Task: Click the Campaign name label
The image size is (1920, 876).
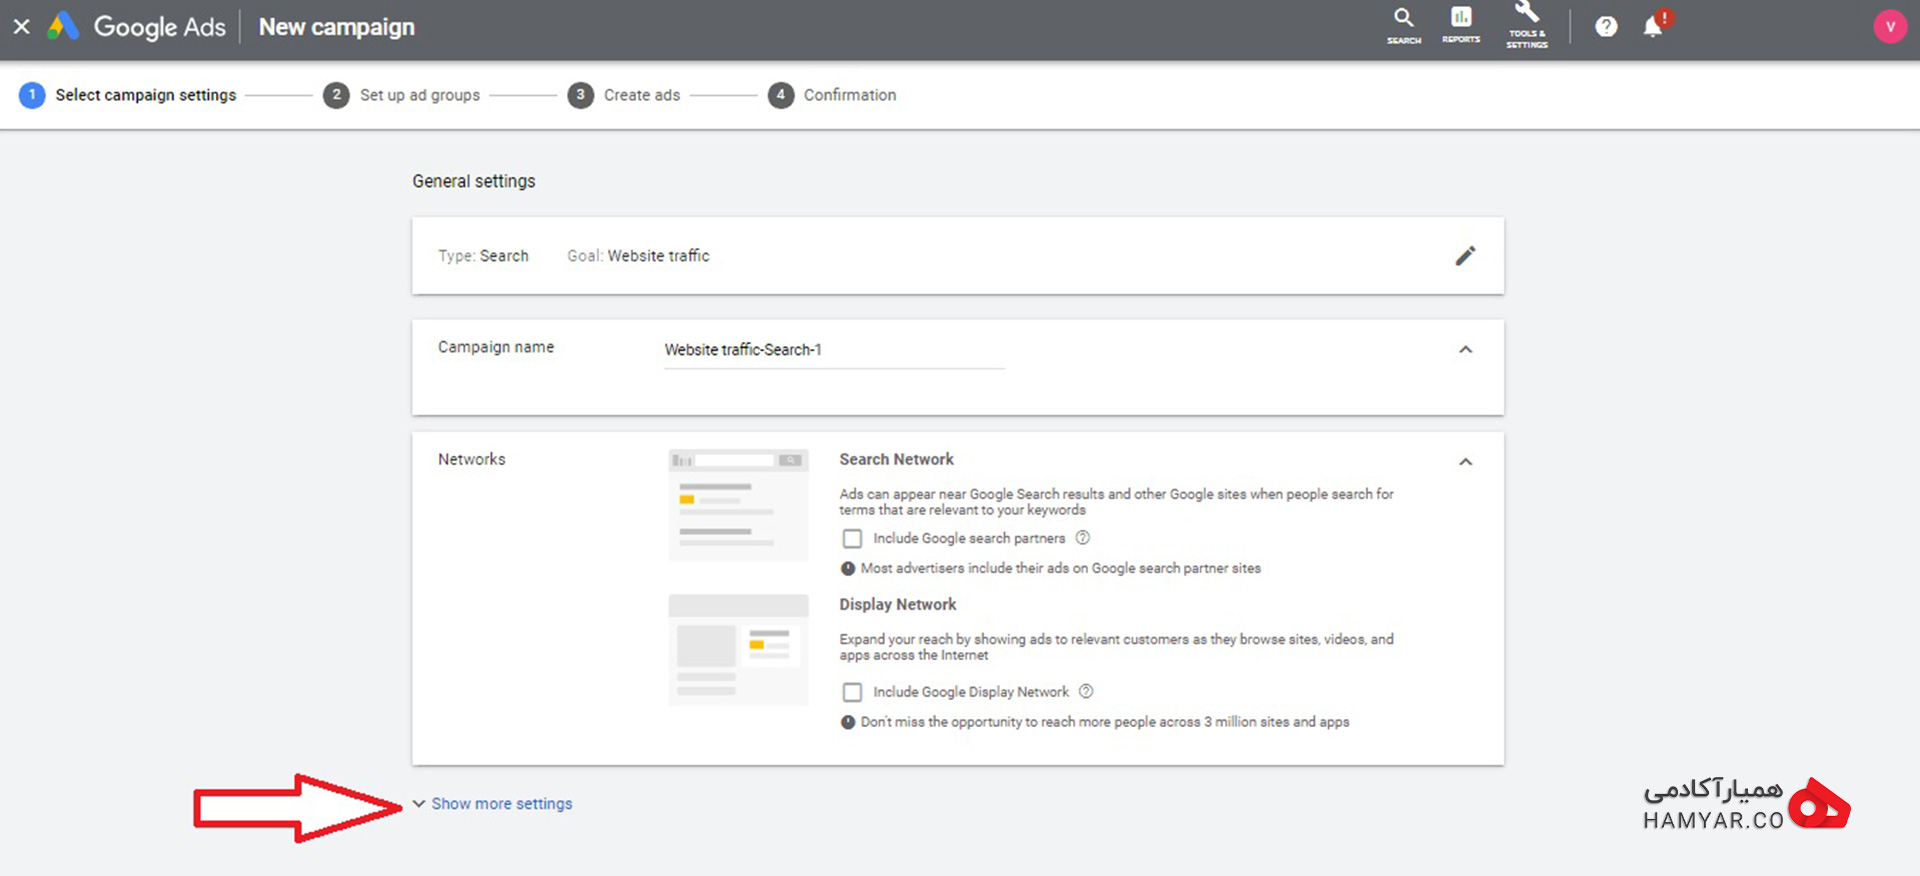Action: click(496, 347)
